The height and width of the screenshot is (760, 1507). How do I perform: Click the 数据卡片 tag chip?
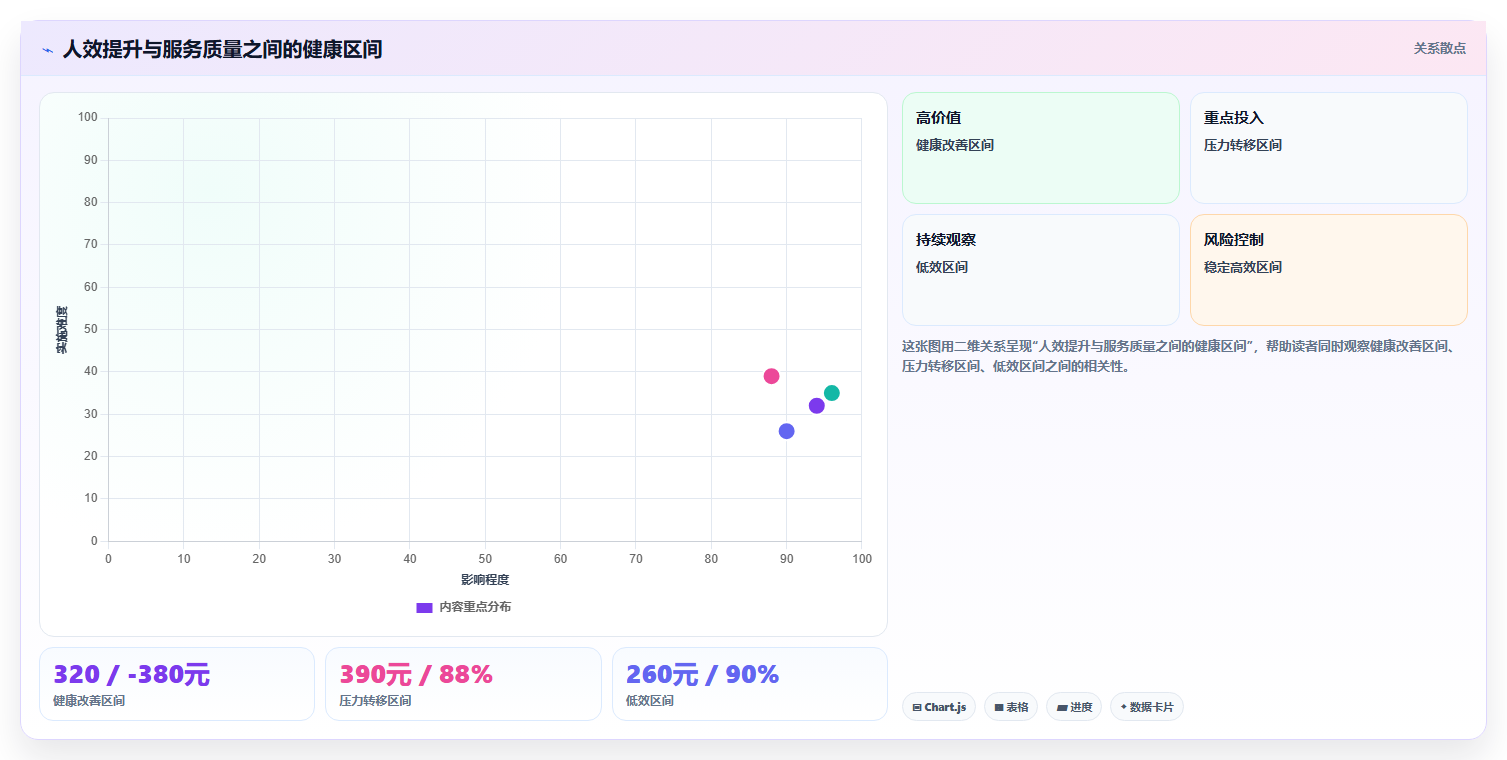[x=1147, y=707]
